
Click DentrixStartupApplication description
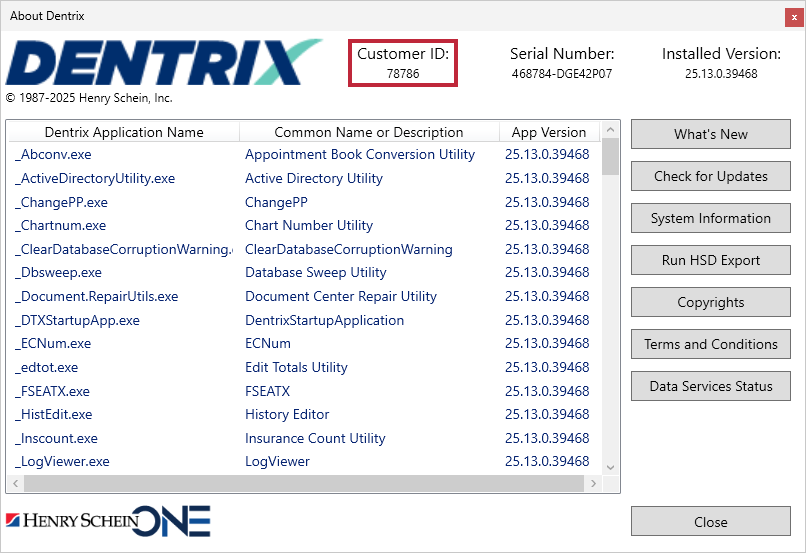point(324,320)
